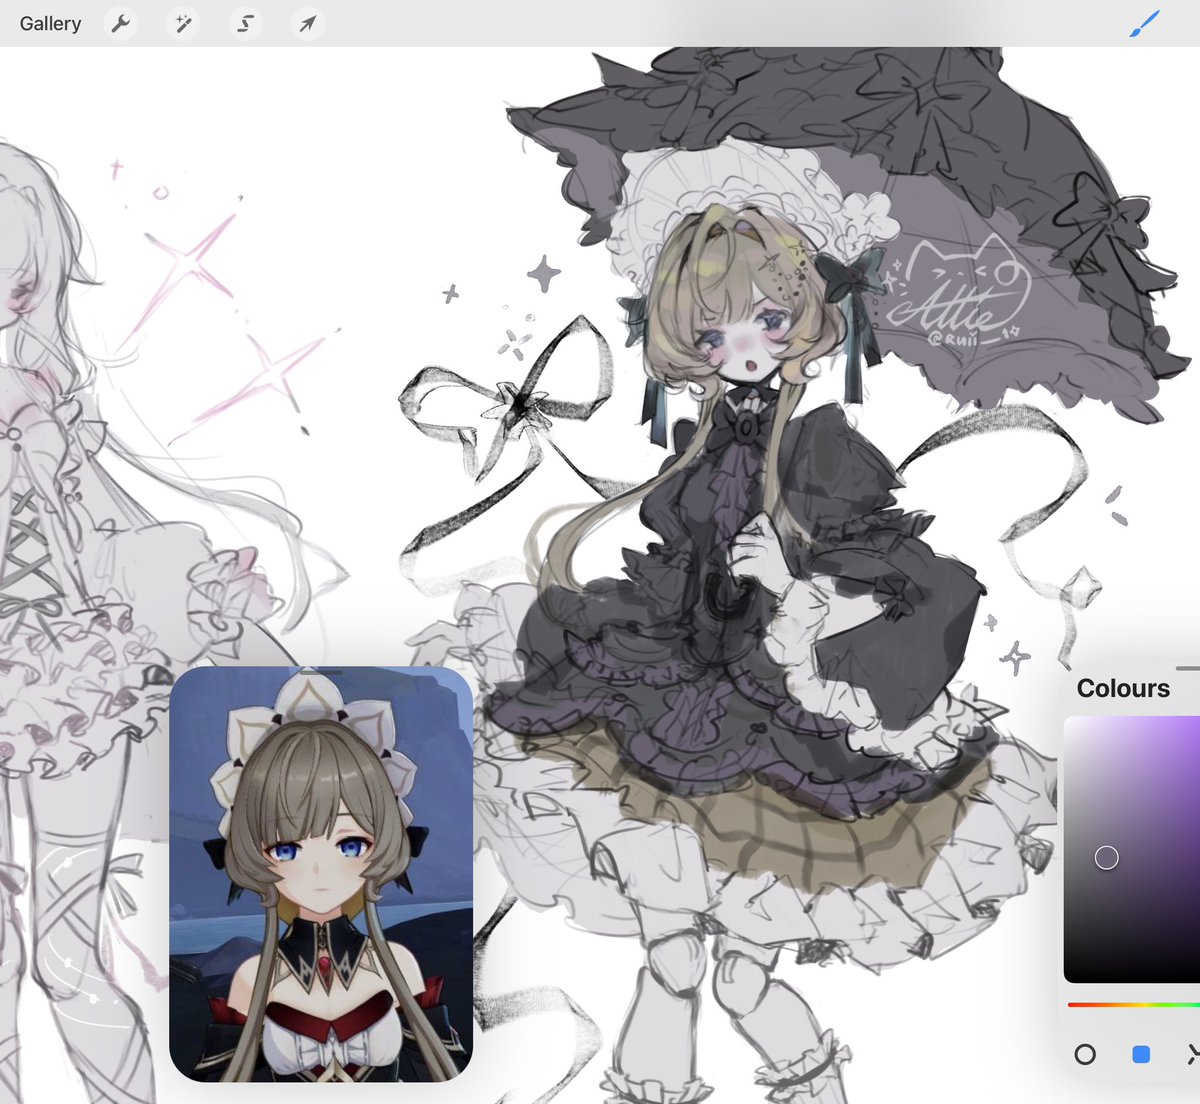This screenshot has height=1104, width=1200.
Task: Select the Brush tool in the top right
Action: tap(1144, 23)
